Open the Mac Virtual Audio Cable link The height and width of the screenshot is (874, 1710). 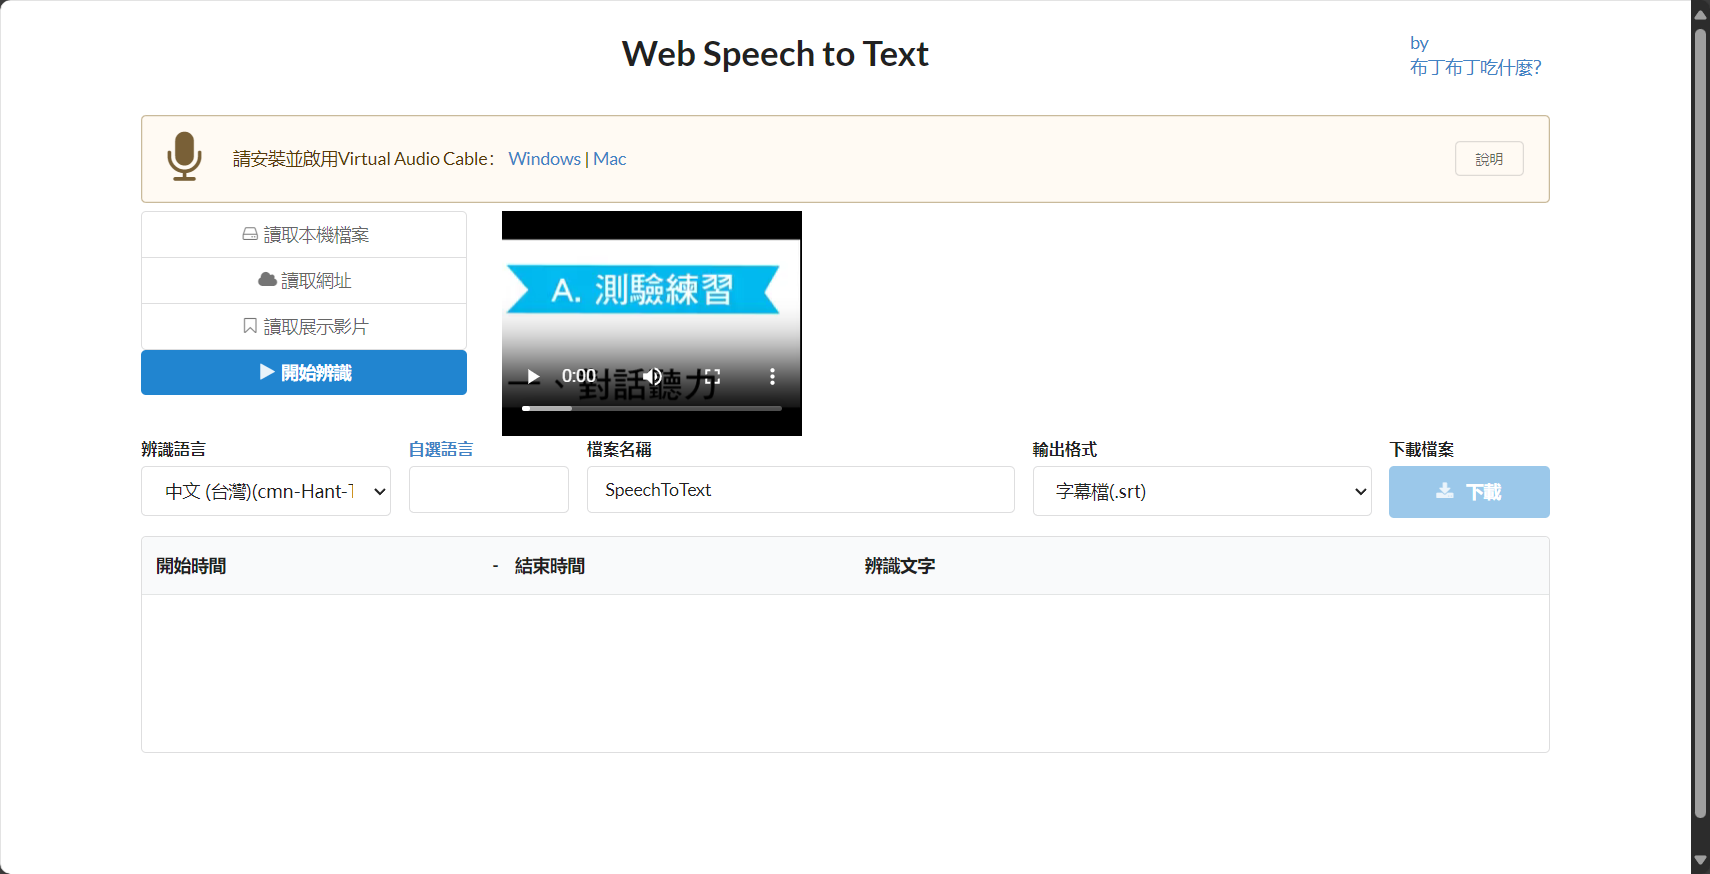point(609,159)
